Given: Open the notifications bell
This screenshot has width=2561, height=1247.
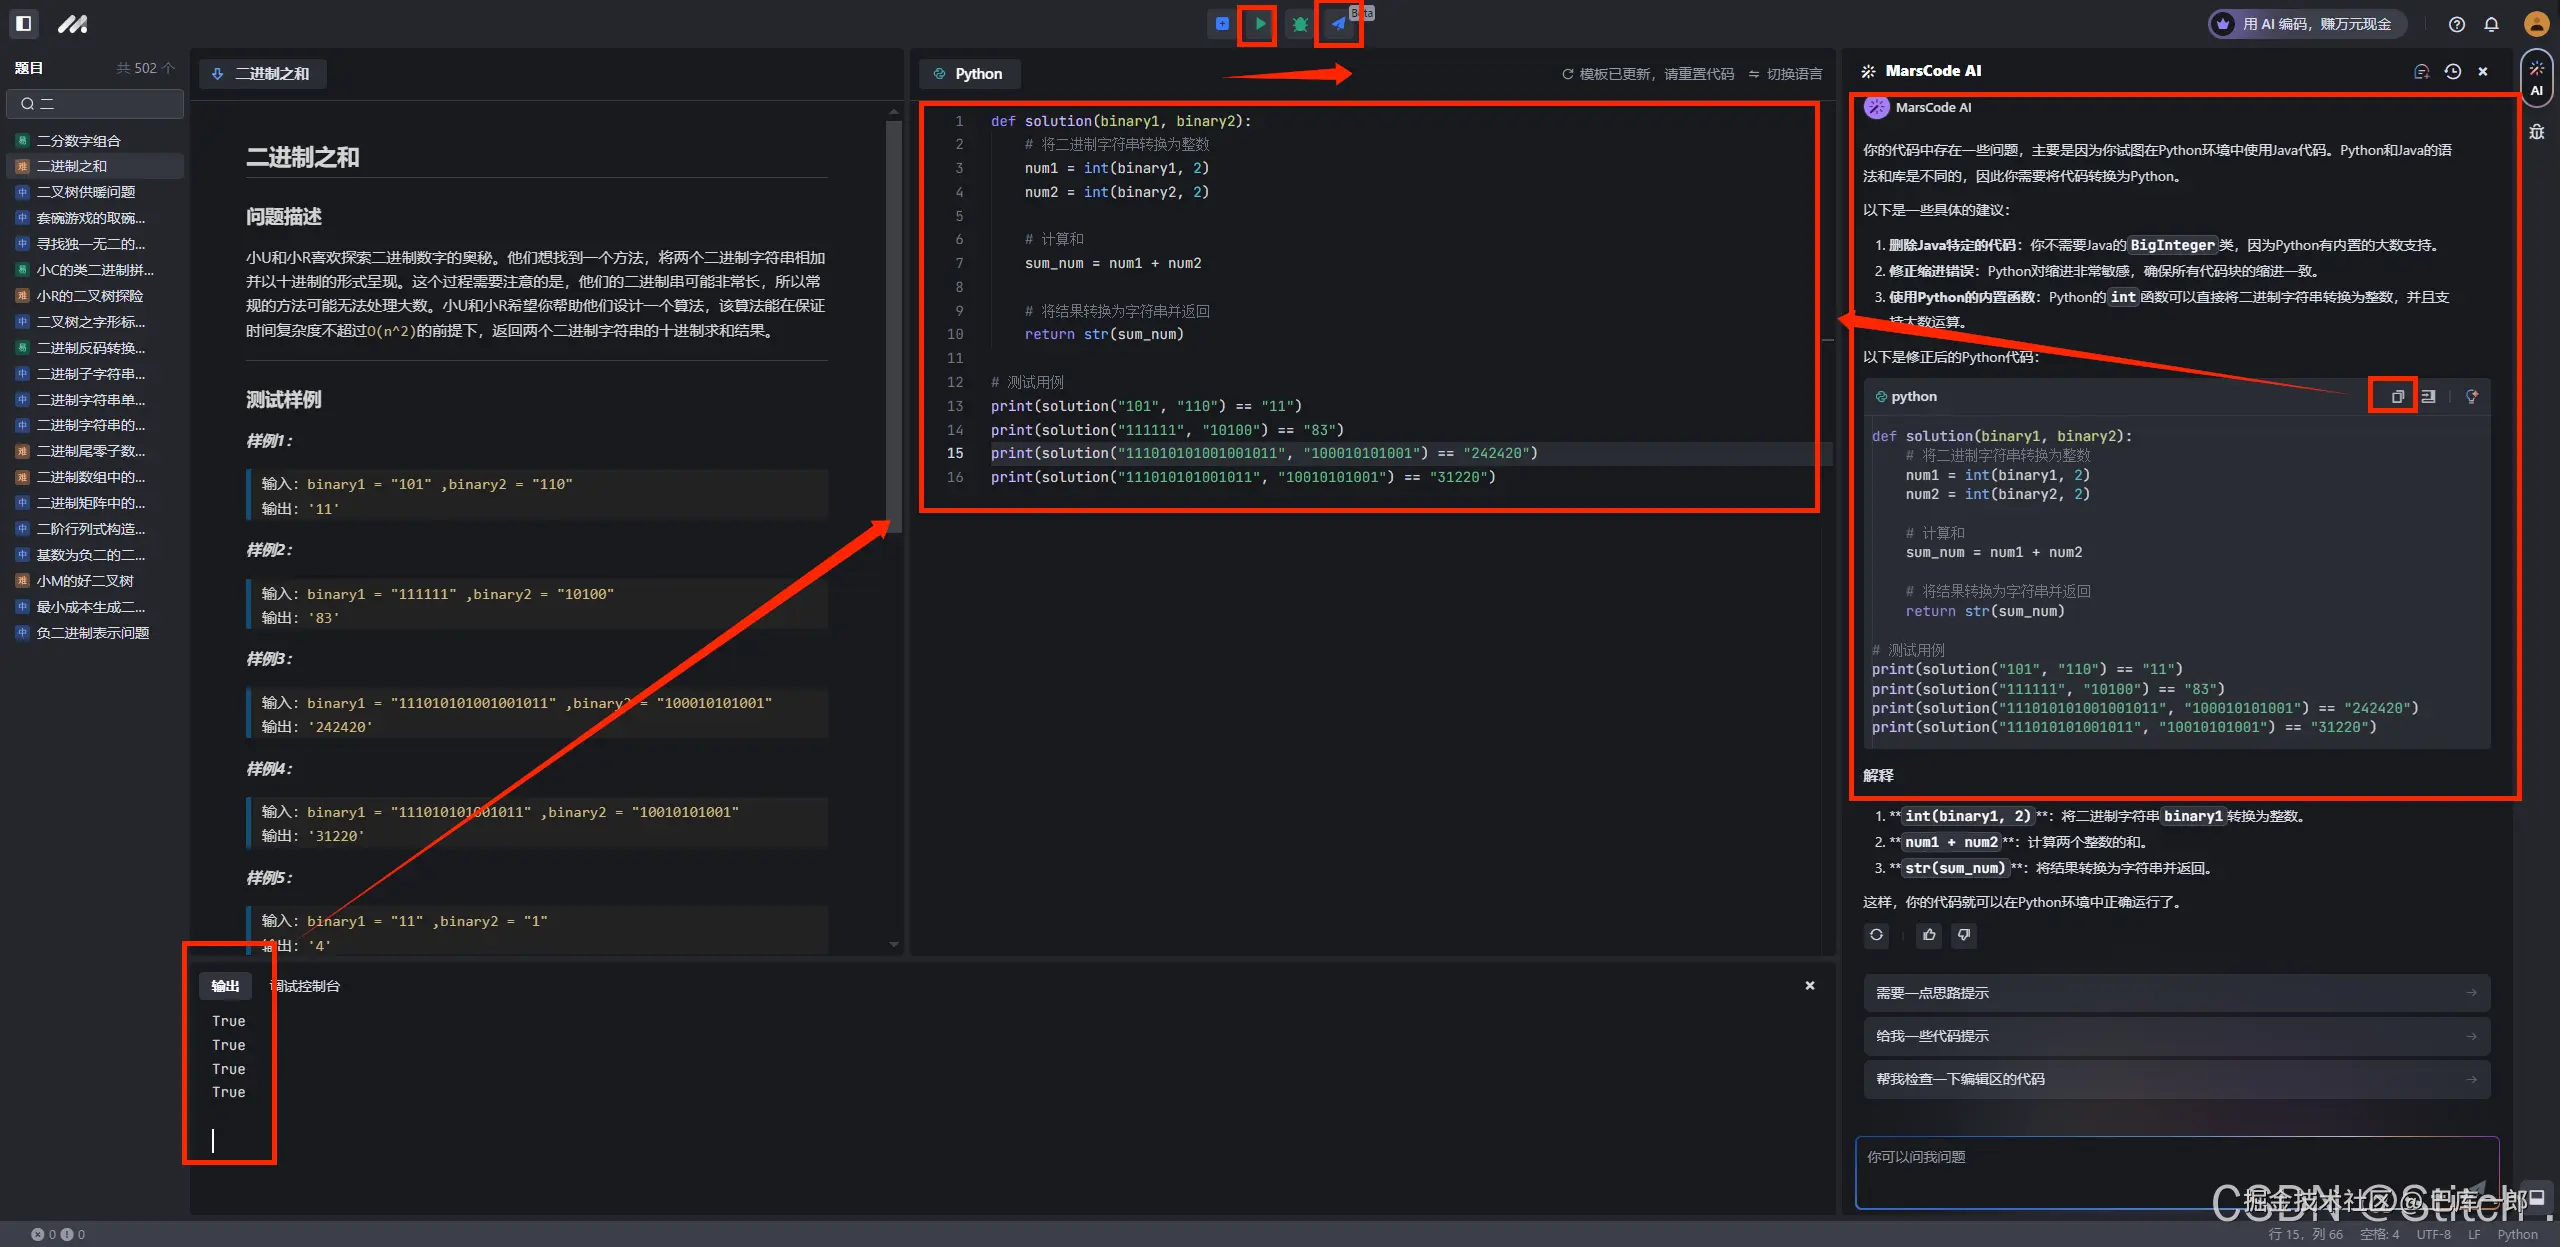Looking at the screenshot, I should (2491, 24).
